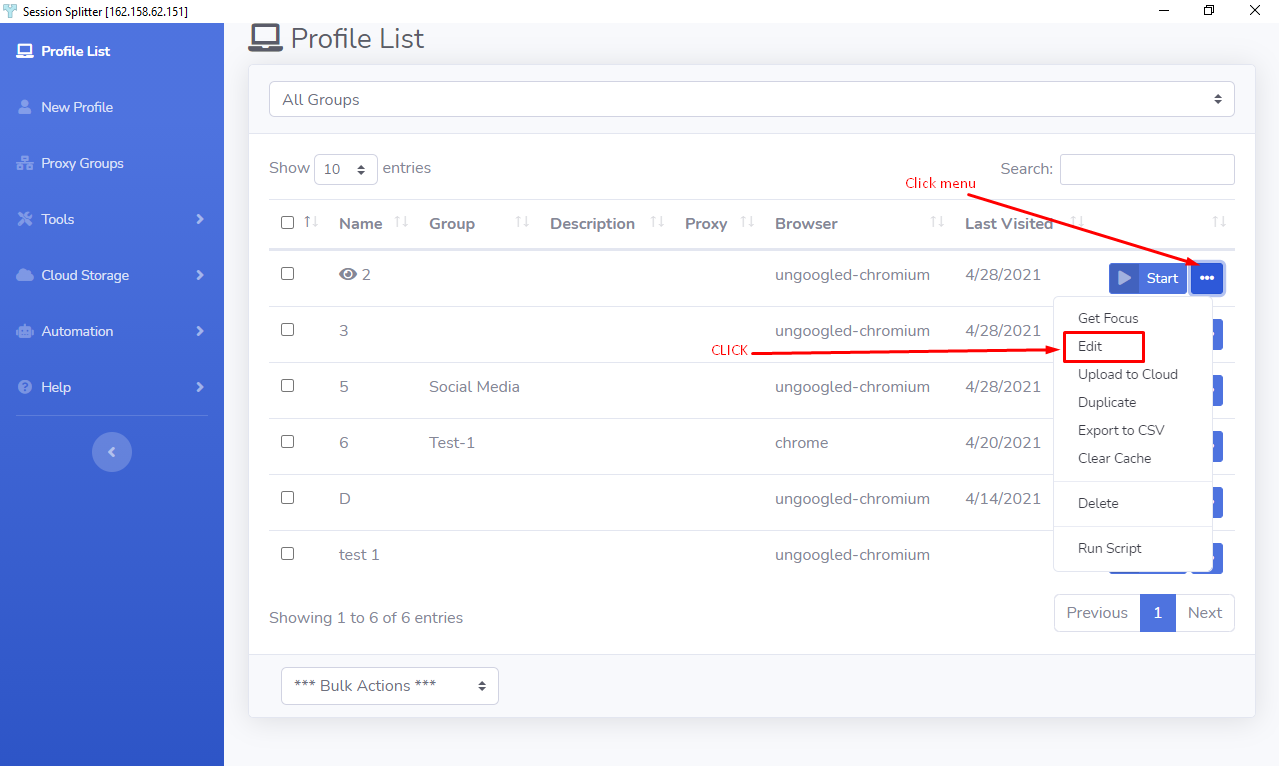Tick the select-all checkbox in table header
The image size is (1279, 766).
tap(288, 222)
